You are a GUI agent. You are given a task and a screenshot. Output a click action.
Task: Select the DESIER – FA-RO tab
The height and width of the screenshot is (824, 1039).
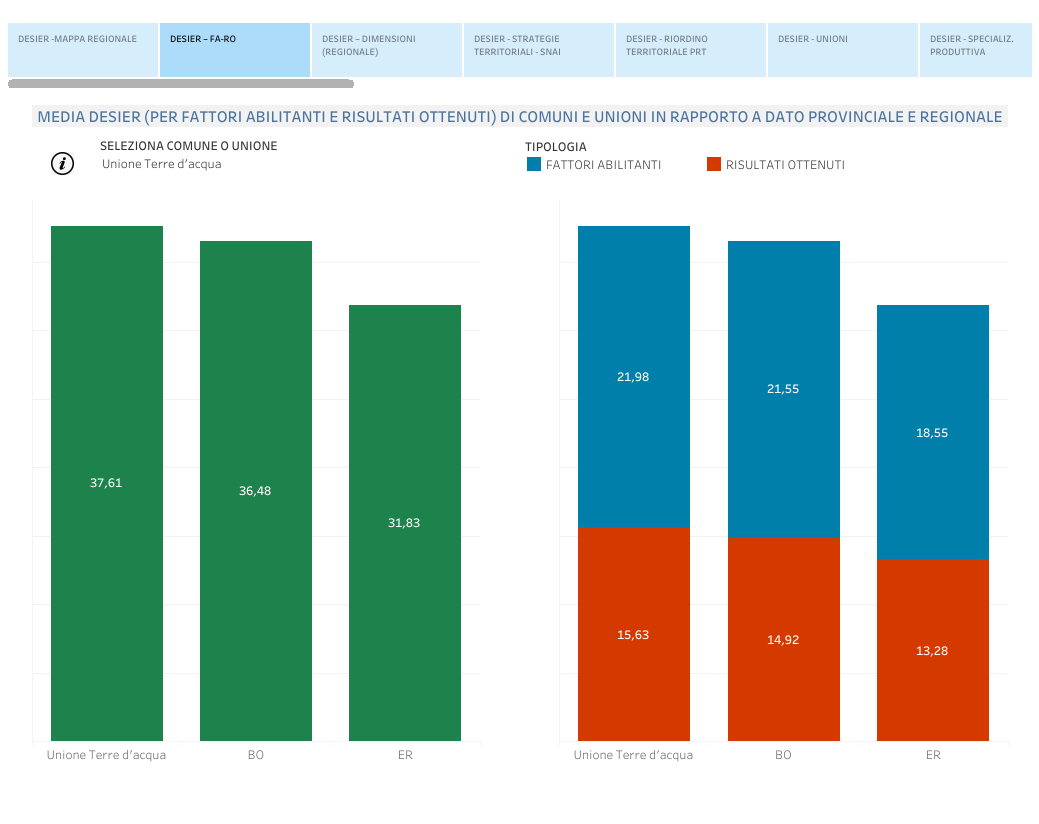pos(235,50)
